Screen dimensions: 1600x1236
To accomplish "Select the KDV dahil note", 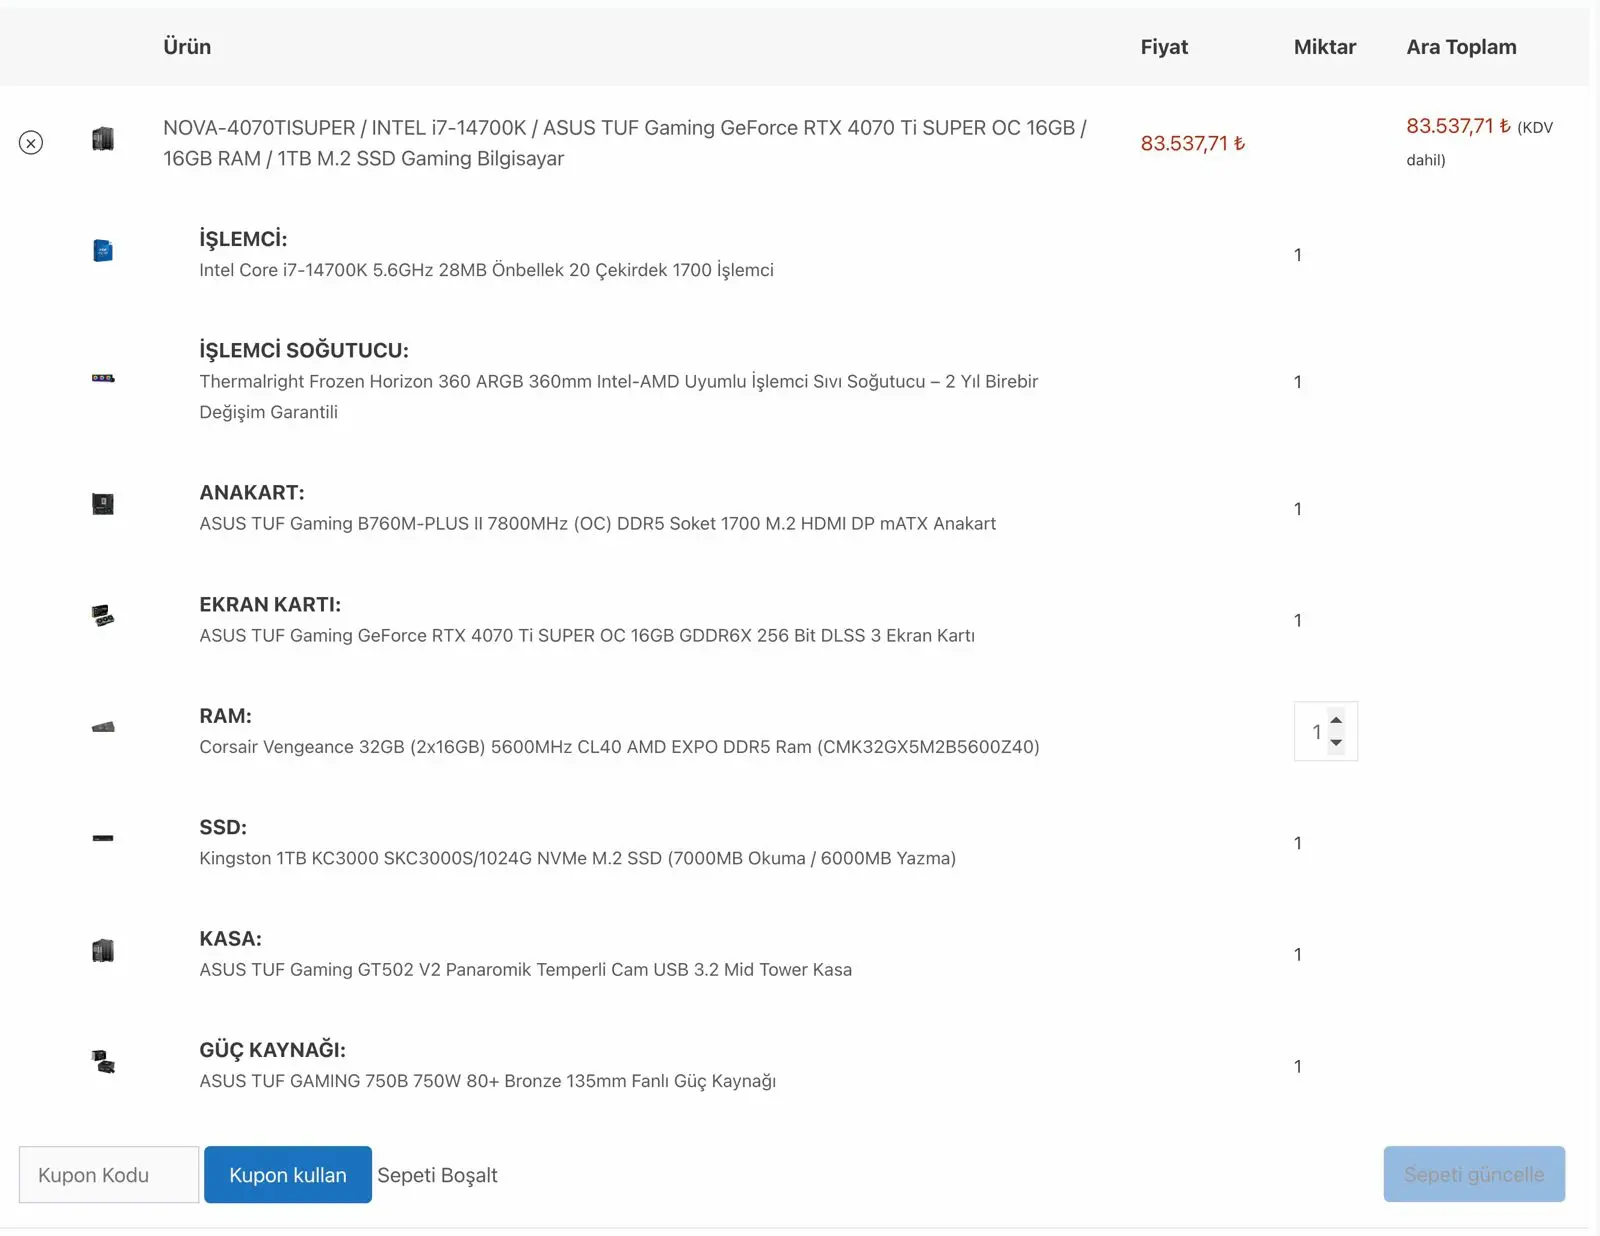I will point(1480,143).
